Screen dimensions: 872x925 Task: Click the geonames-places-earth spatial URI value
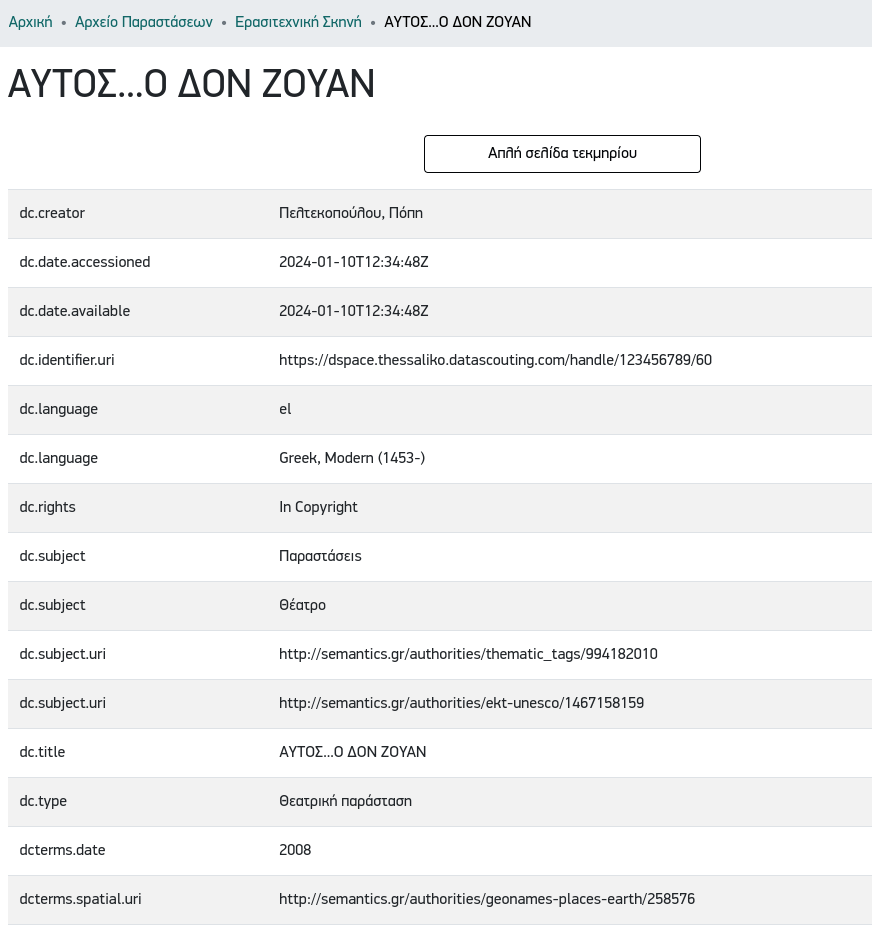tap(487, 899)
